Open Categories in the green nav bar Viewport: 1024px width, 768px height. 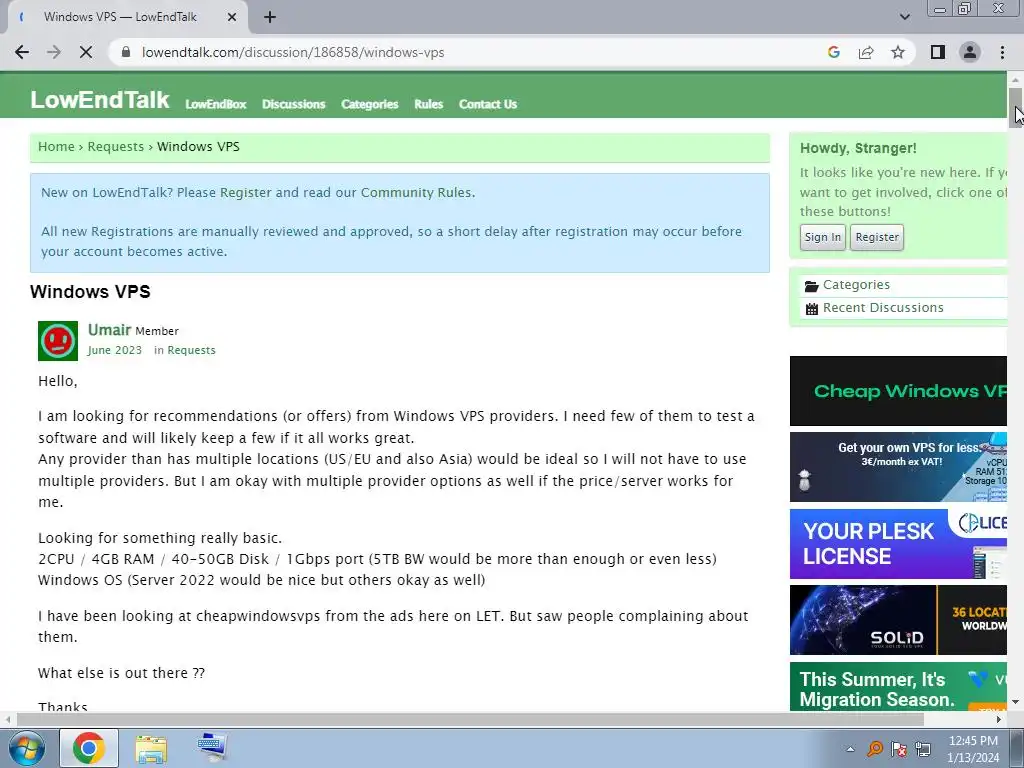370,104
